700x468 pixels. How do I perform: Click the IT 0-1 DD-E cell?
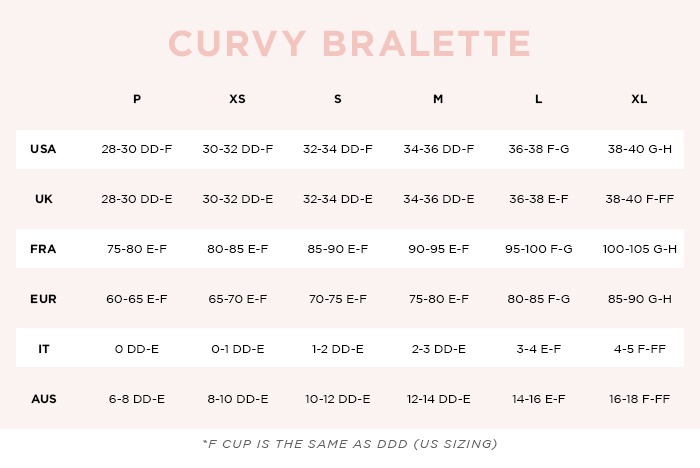[x=237, y=349]
